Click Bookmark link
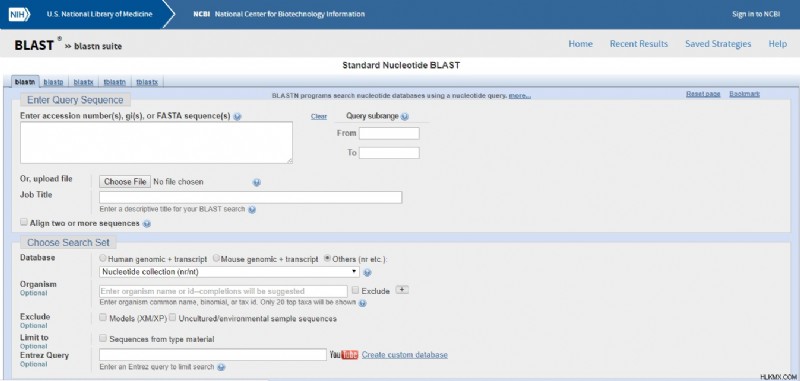800x381 pixels. coord(744,94)
